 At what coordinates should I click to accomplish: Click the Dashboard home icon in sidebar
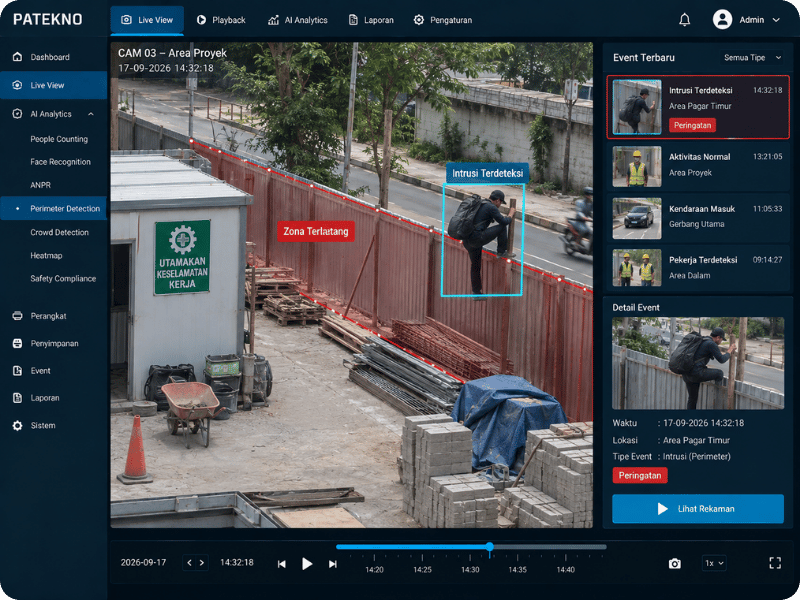pyautogui.click(x=17, y=57)
